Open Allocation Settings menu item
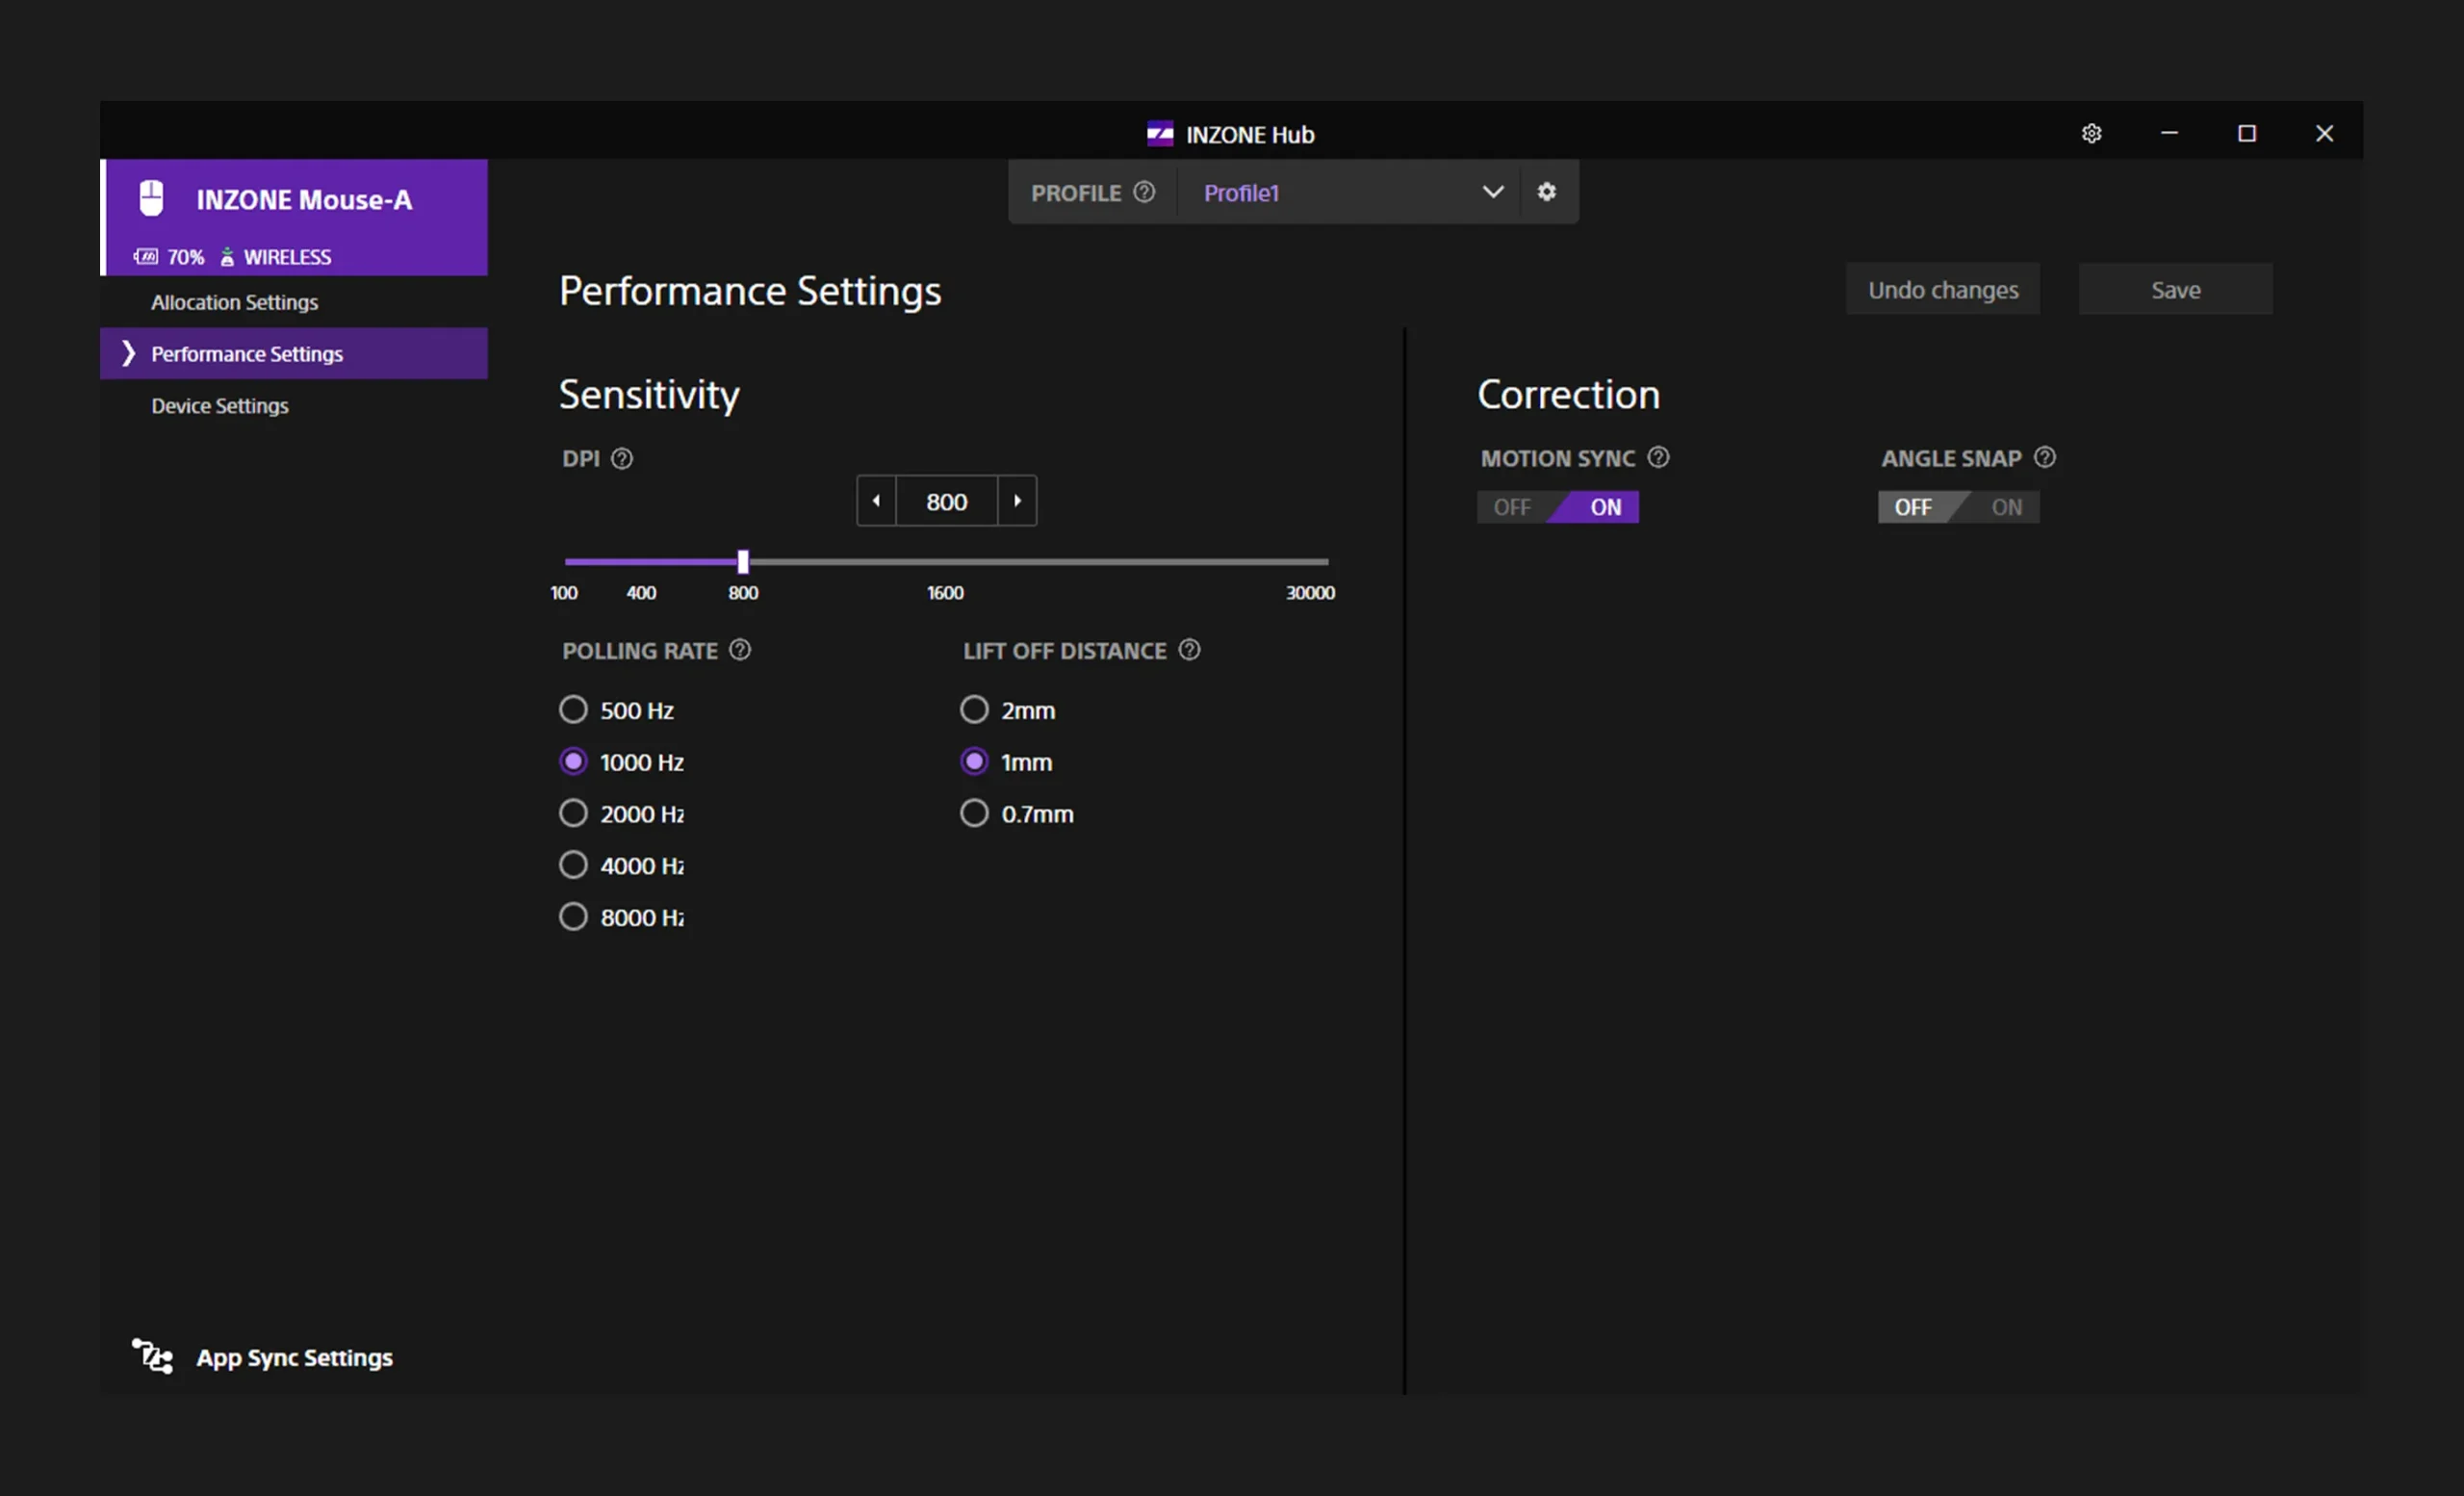2464x1496 pixels. click(235, 302)
